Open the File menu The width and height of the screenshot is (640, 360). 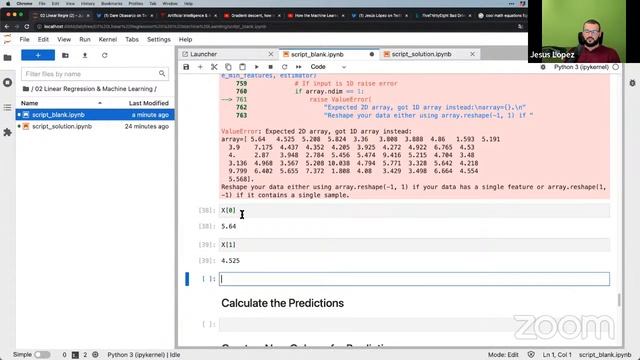[x=24, y=40]
